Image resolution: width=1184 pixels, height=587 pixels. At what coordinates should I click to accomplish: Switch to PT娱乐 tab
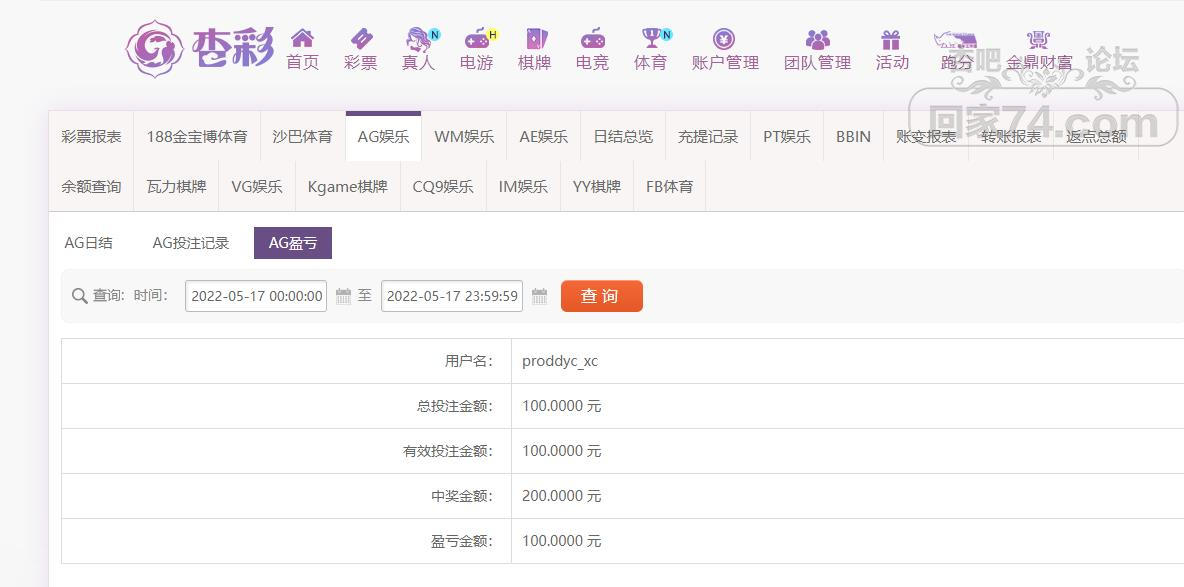pos(787,137)
